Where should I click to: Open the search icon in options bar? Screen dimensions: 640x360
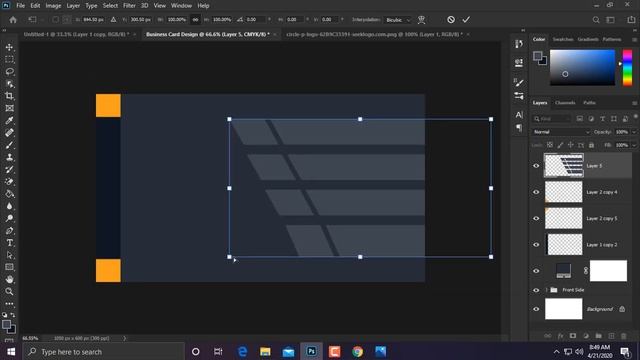pos(596,20)
